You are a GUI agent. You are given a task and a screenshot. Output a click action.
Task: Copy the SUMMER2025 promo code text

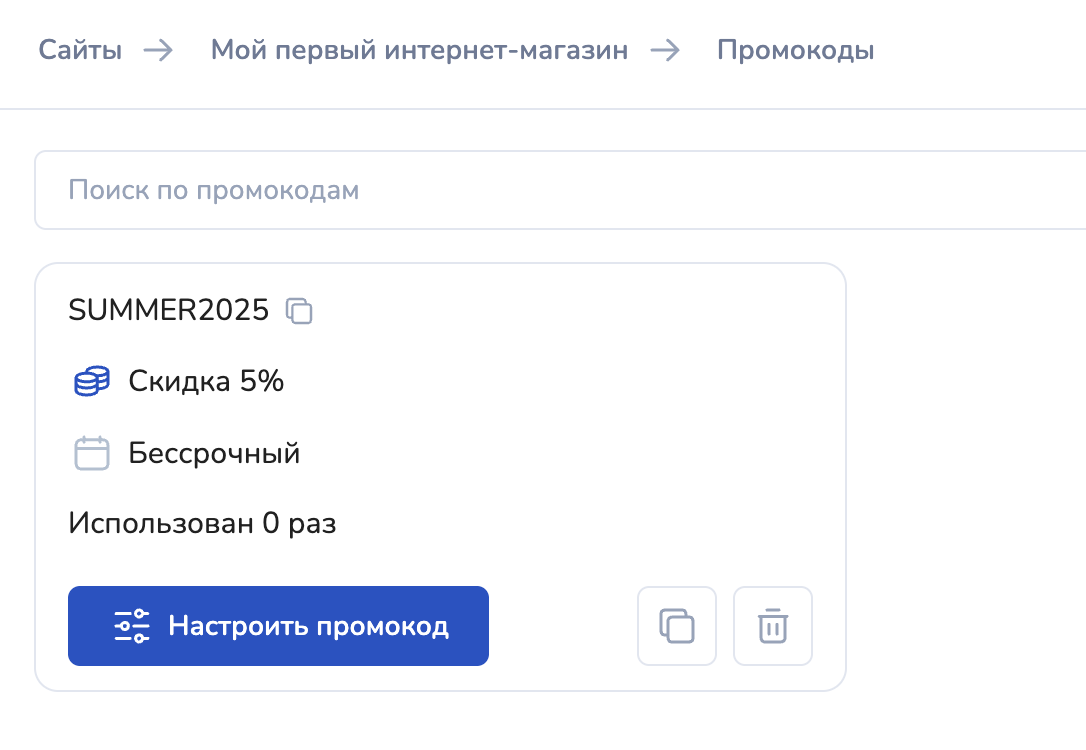coord(300,311)
